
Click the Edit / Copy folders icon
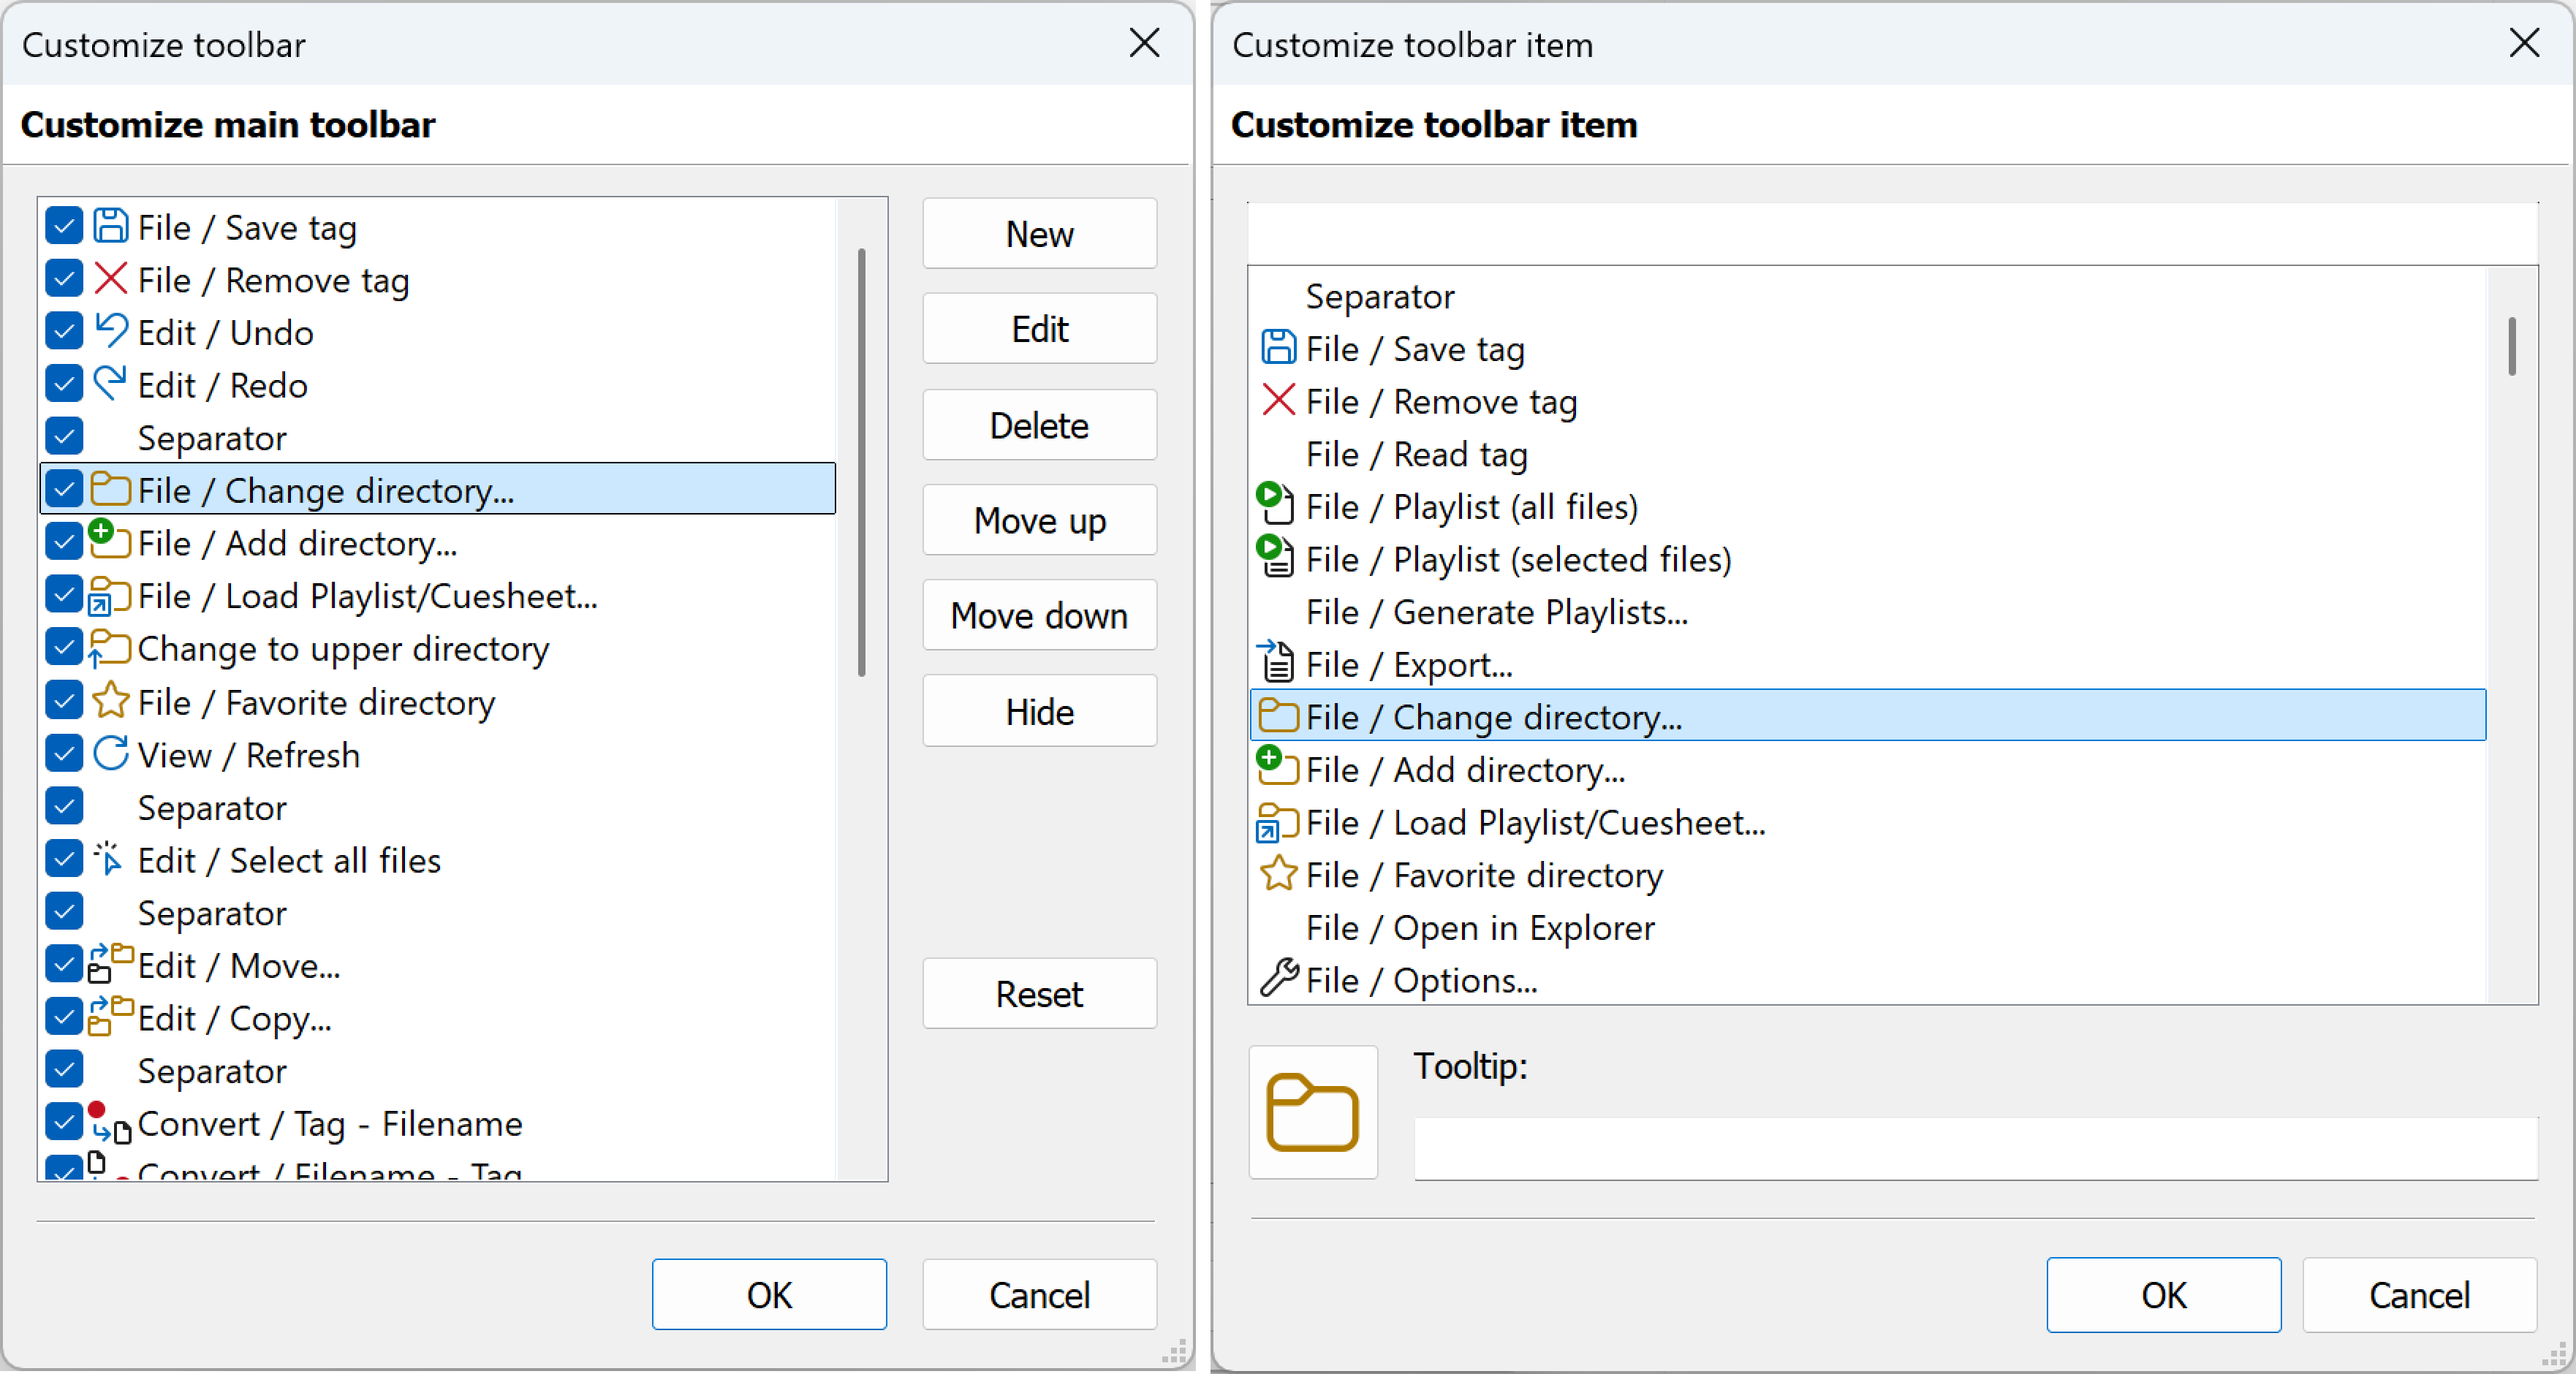[110, 1017]
